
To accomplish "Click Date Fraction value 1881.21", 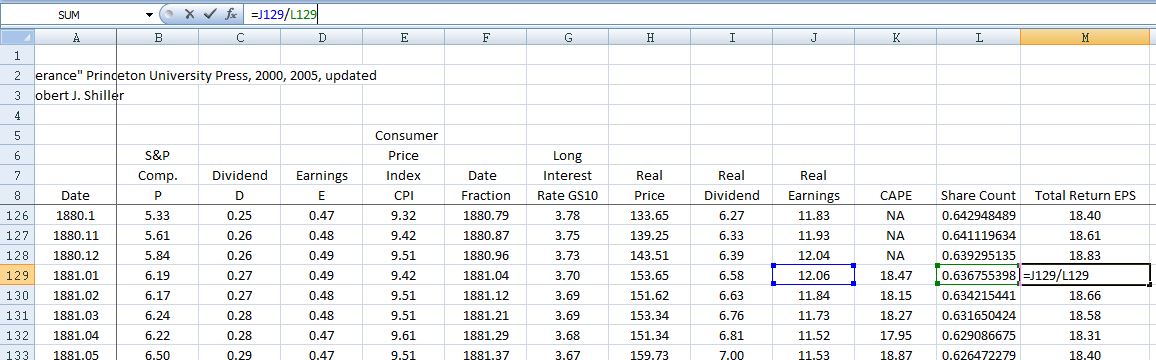I will pyautogui.click(x=485, y=315).
